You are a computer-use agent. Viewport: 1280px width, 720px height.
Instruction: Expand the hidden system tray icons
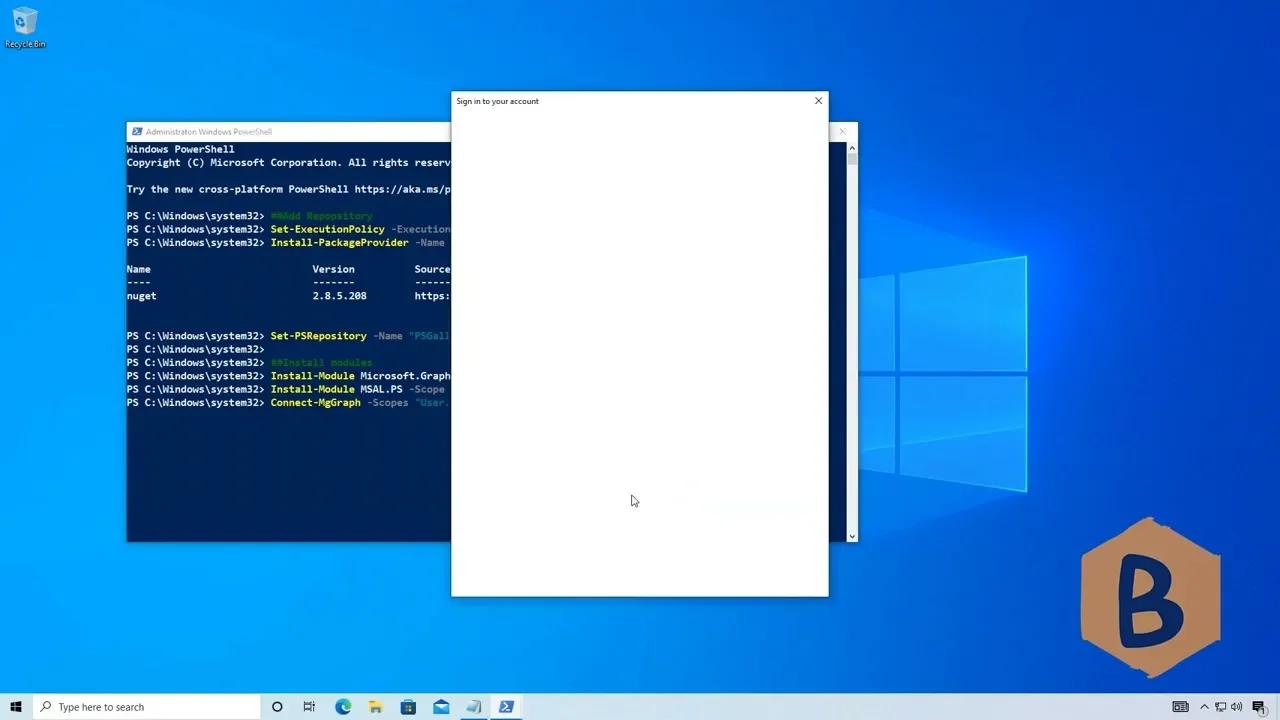click(x=1204, y=707)
